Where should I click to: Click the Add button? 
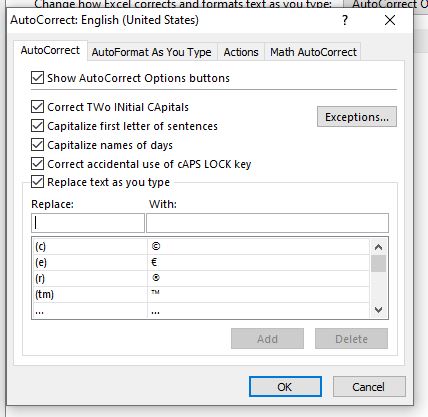coord(267,339)
